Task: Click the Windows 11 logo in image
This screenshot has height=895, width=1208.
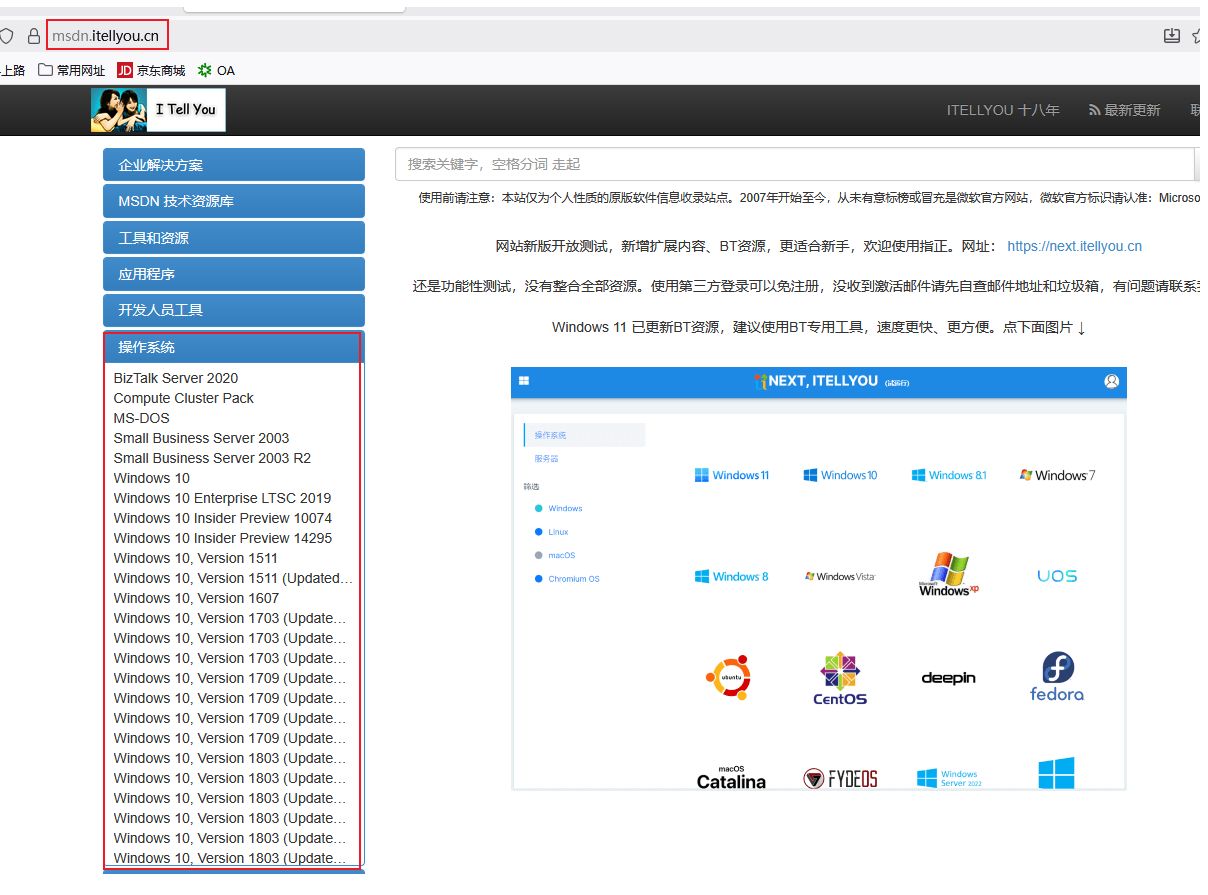Action: [x=731, y=475]
